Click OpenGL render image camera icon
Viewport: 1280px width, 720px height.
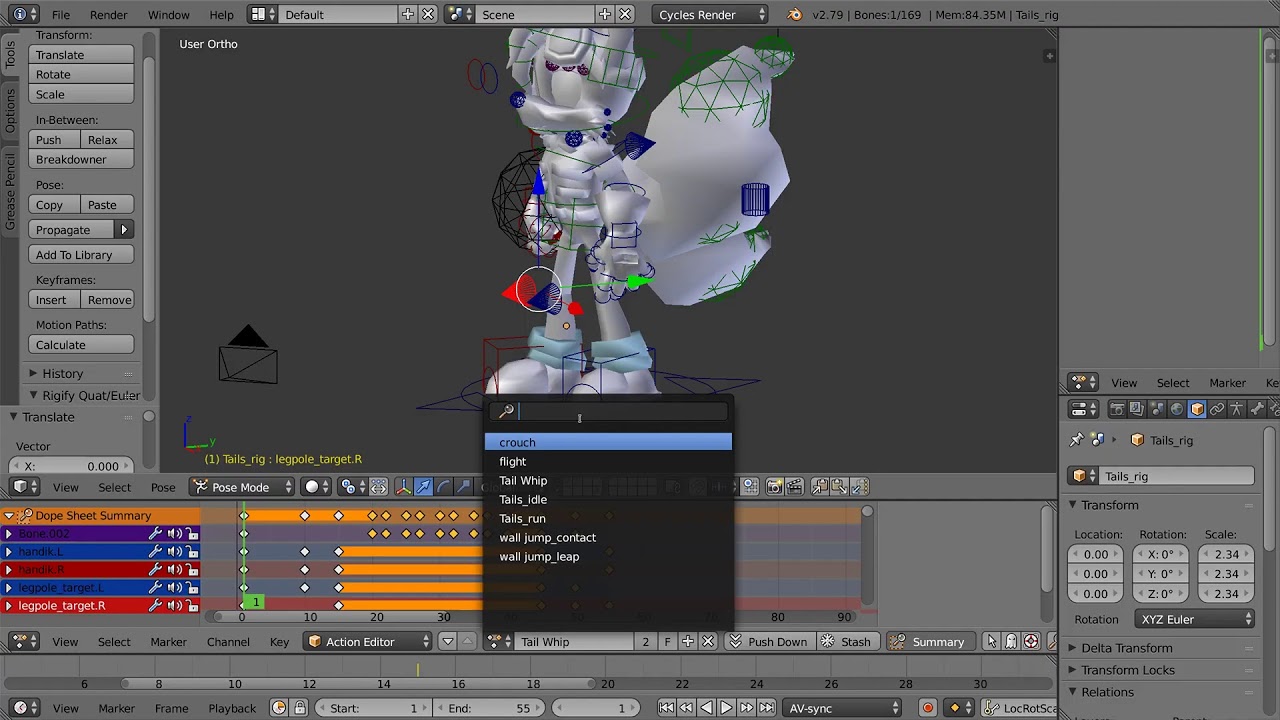coord(775,487)
